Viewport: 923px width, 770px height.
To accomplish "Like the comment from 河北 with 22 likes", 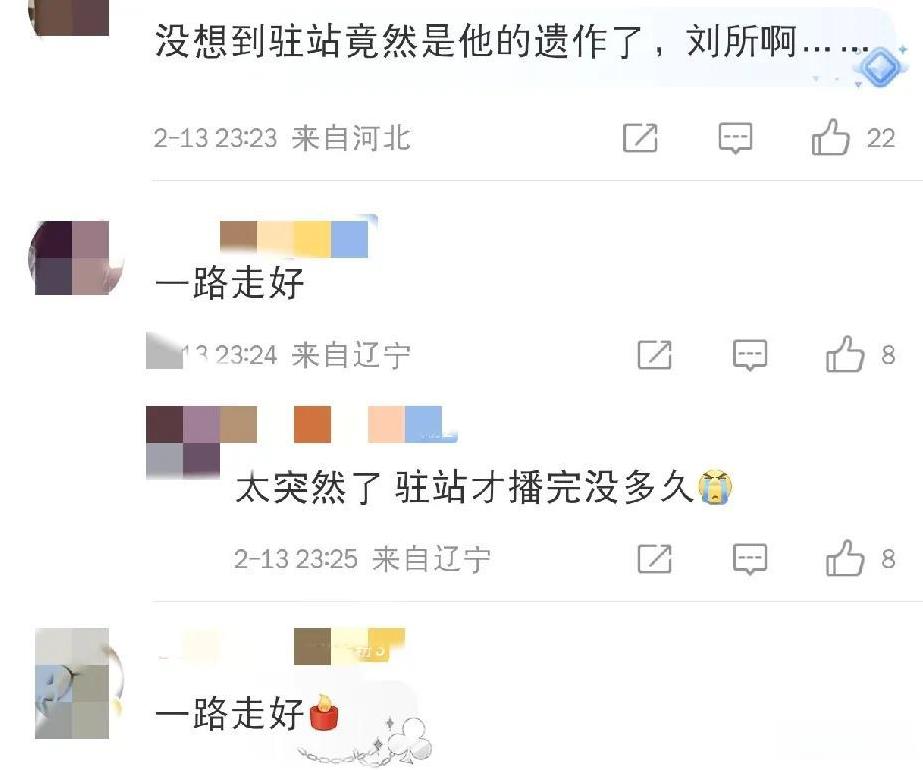I will coord(830,137).
